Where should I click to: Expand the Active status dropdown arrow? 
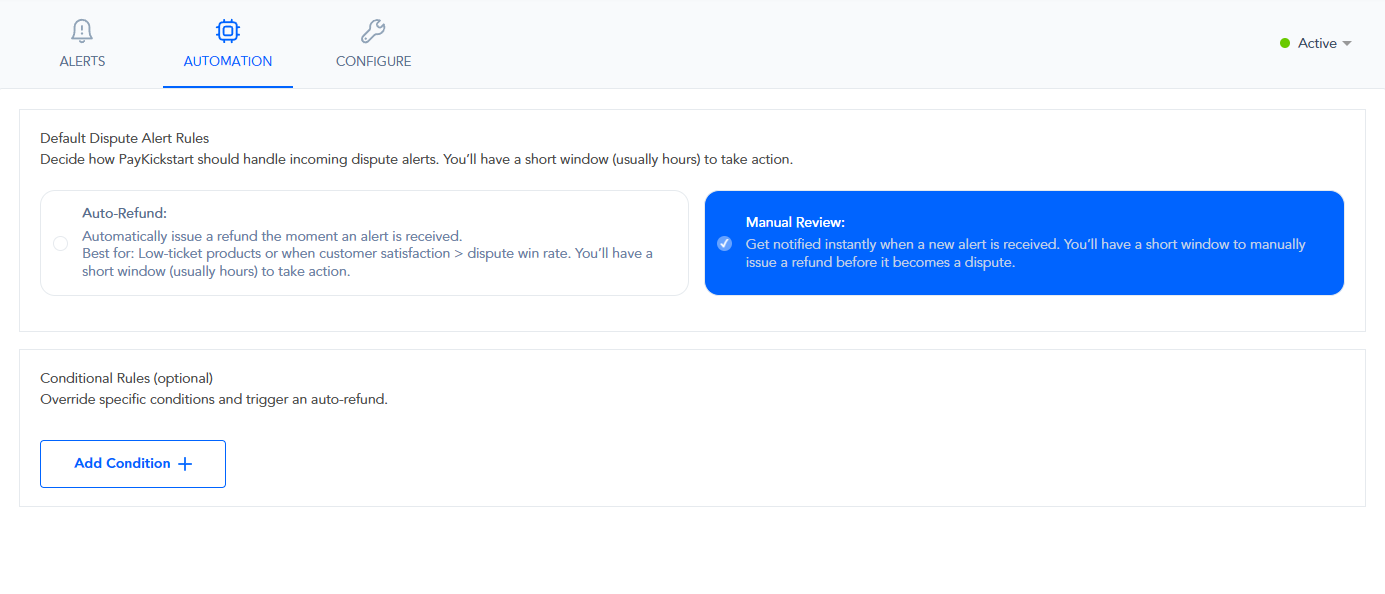pos(1347,44)
